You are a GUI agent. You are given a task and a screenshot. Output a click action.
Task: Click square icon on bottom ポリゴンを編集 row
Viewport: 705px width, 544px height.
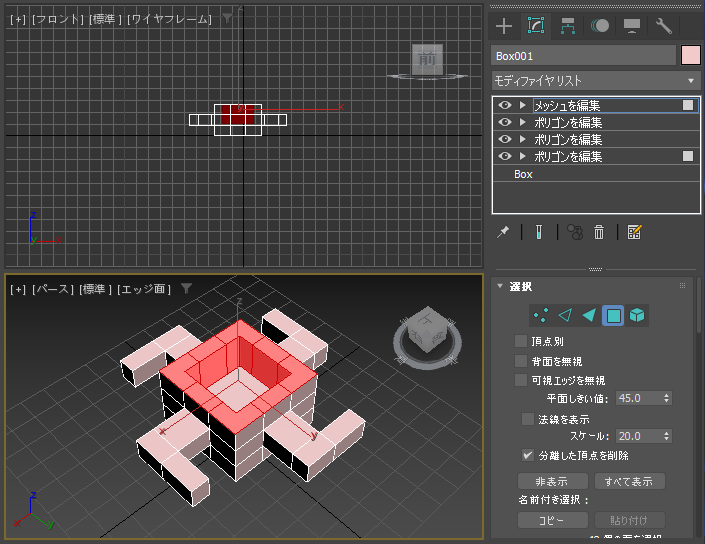(688, 156)
